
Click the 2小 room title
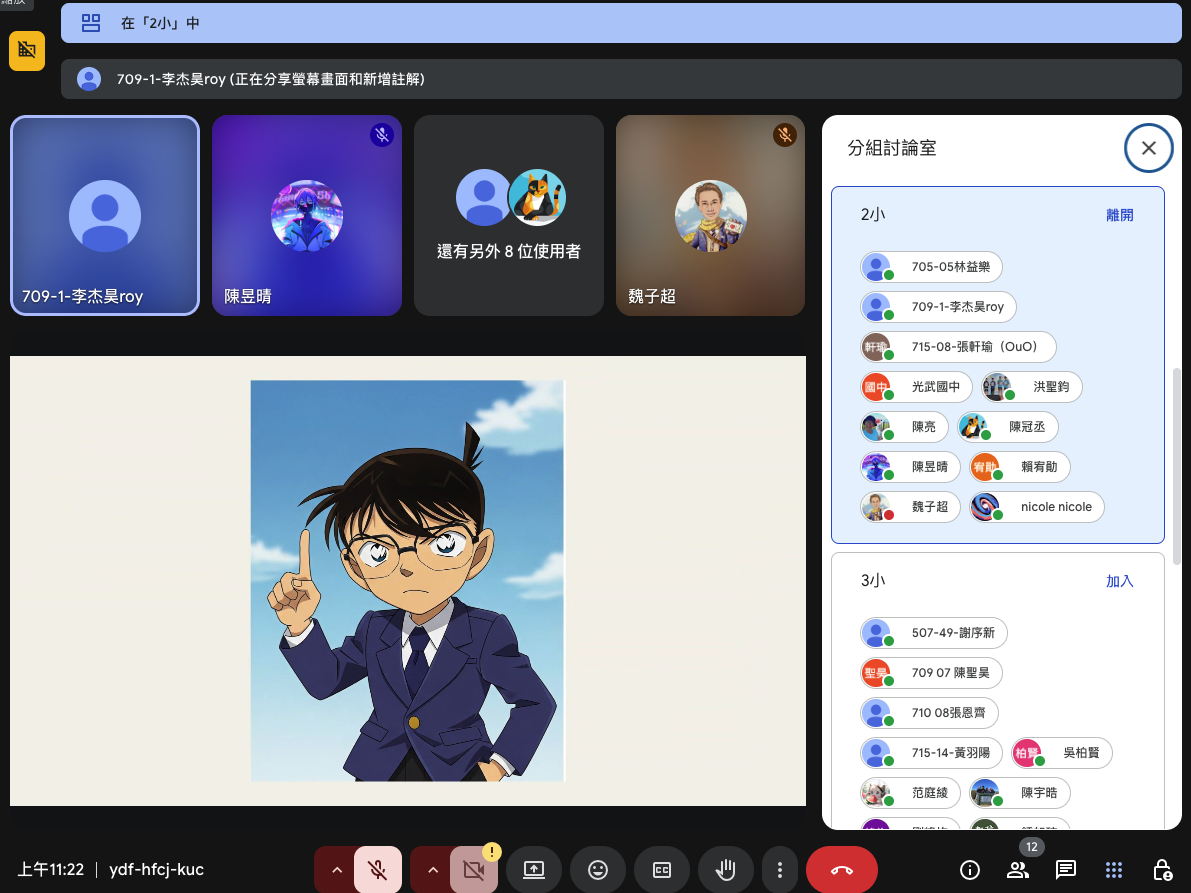point(873,215)
